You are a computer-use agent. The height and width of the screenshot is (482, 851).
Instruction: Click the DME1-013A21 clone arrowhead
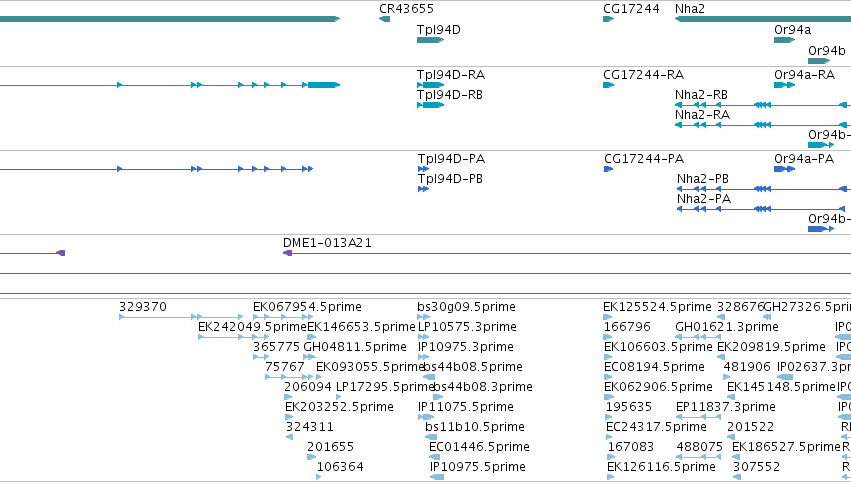click(x=288, y=253)
